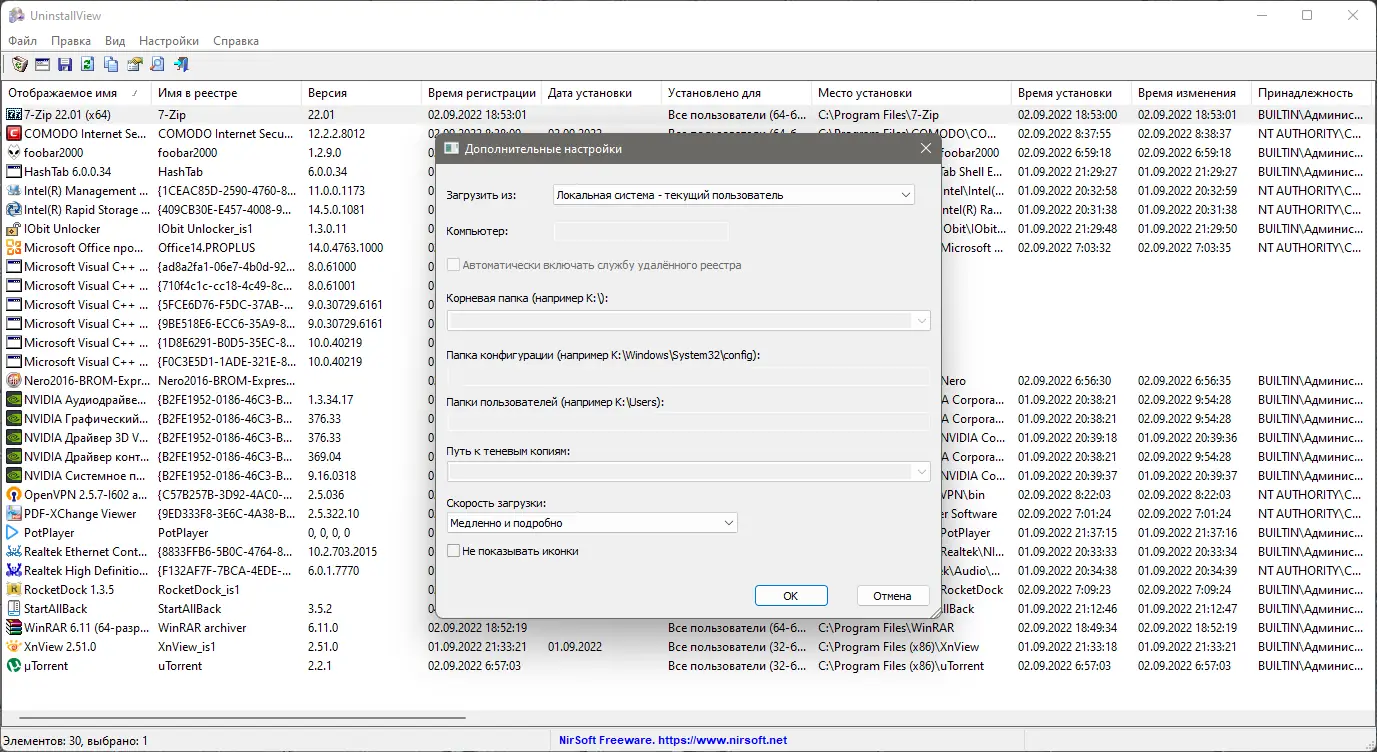Close the 'Дополнительные настройки' dialog
This screenshot has width=1377, height=752.
point(925,149)
